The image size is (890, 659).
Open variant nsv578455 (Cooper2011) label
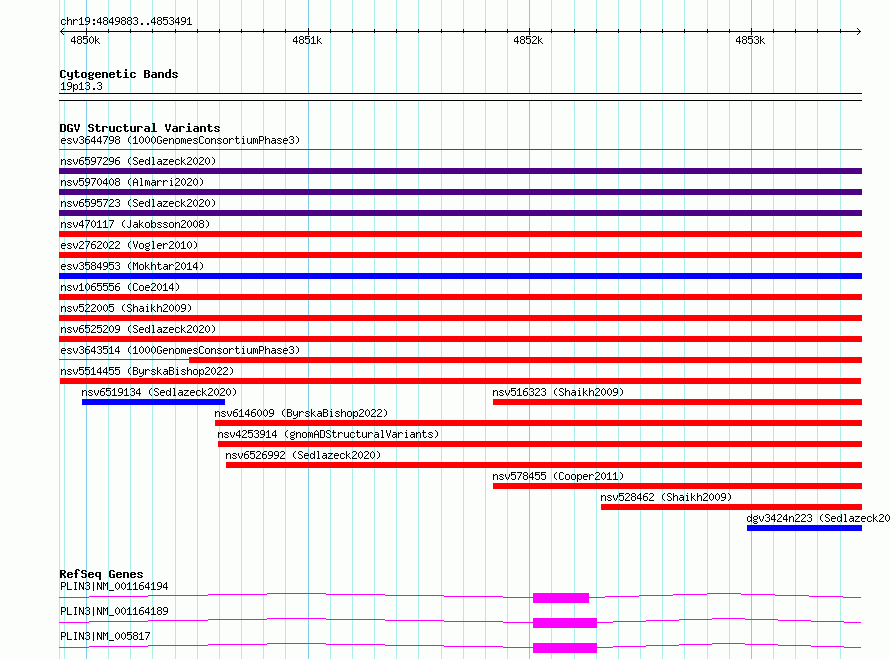pyautogui.click(x=558, y=476)
